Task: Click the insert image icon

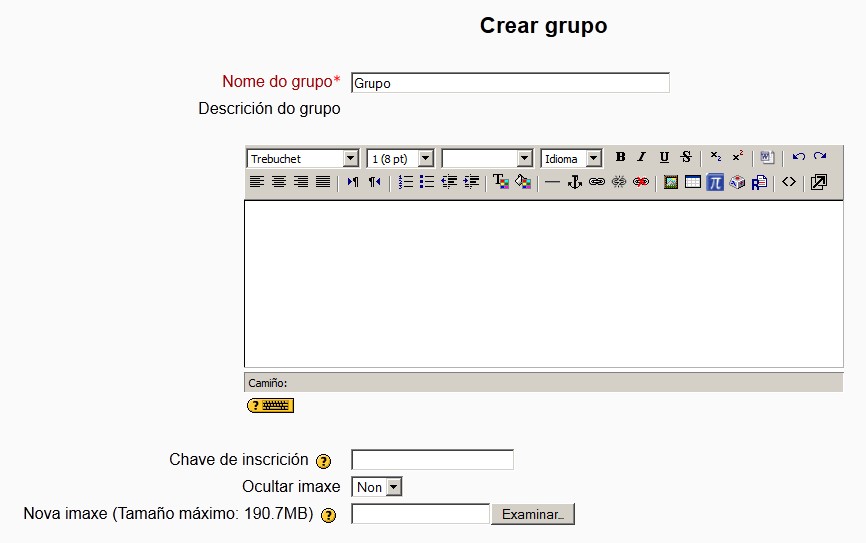Action: [671, 182]
